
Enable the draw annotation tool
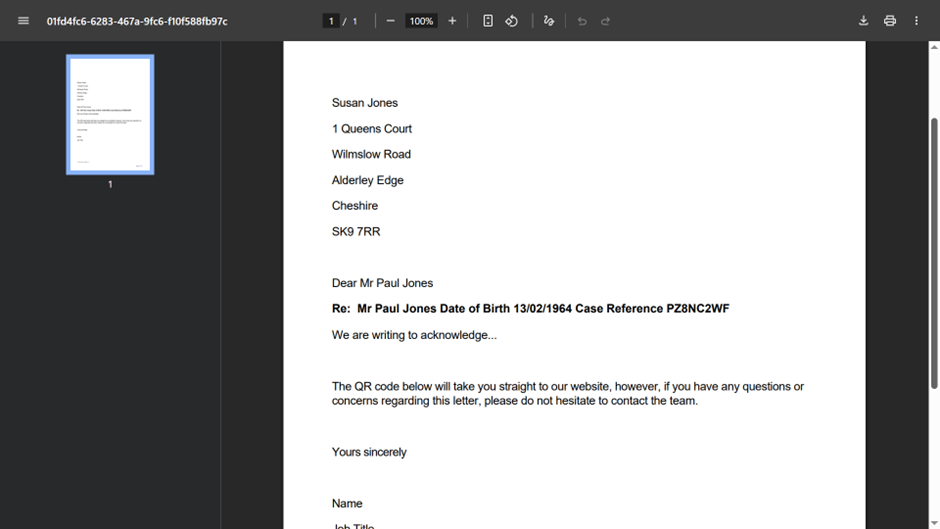(x=549, y=21)
